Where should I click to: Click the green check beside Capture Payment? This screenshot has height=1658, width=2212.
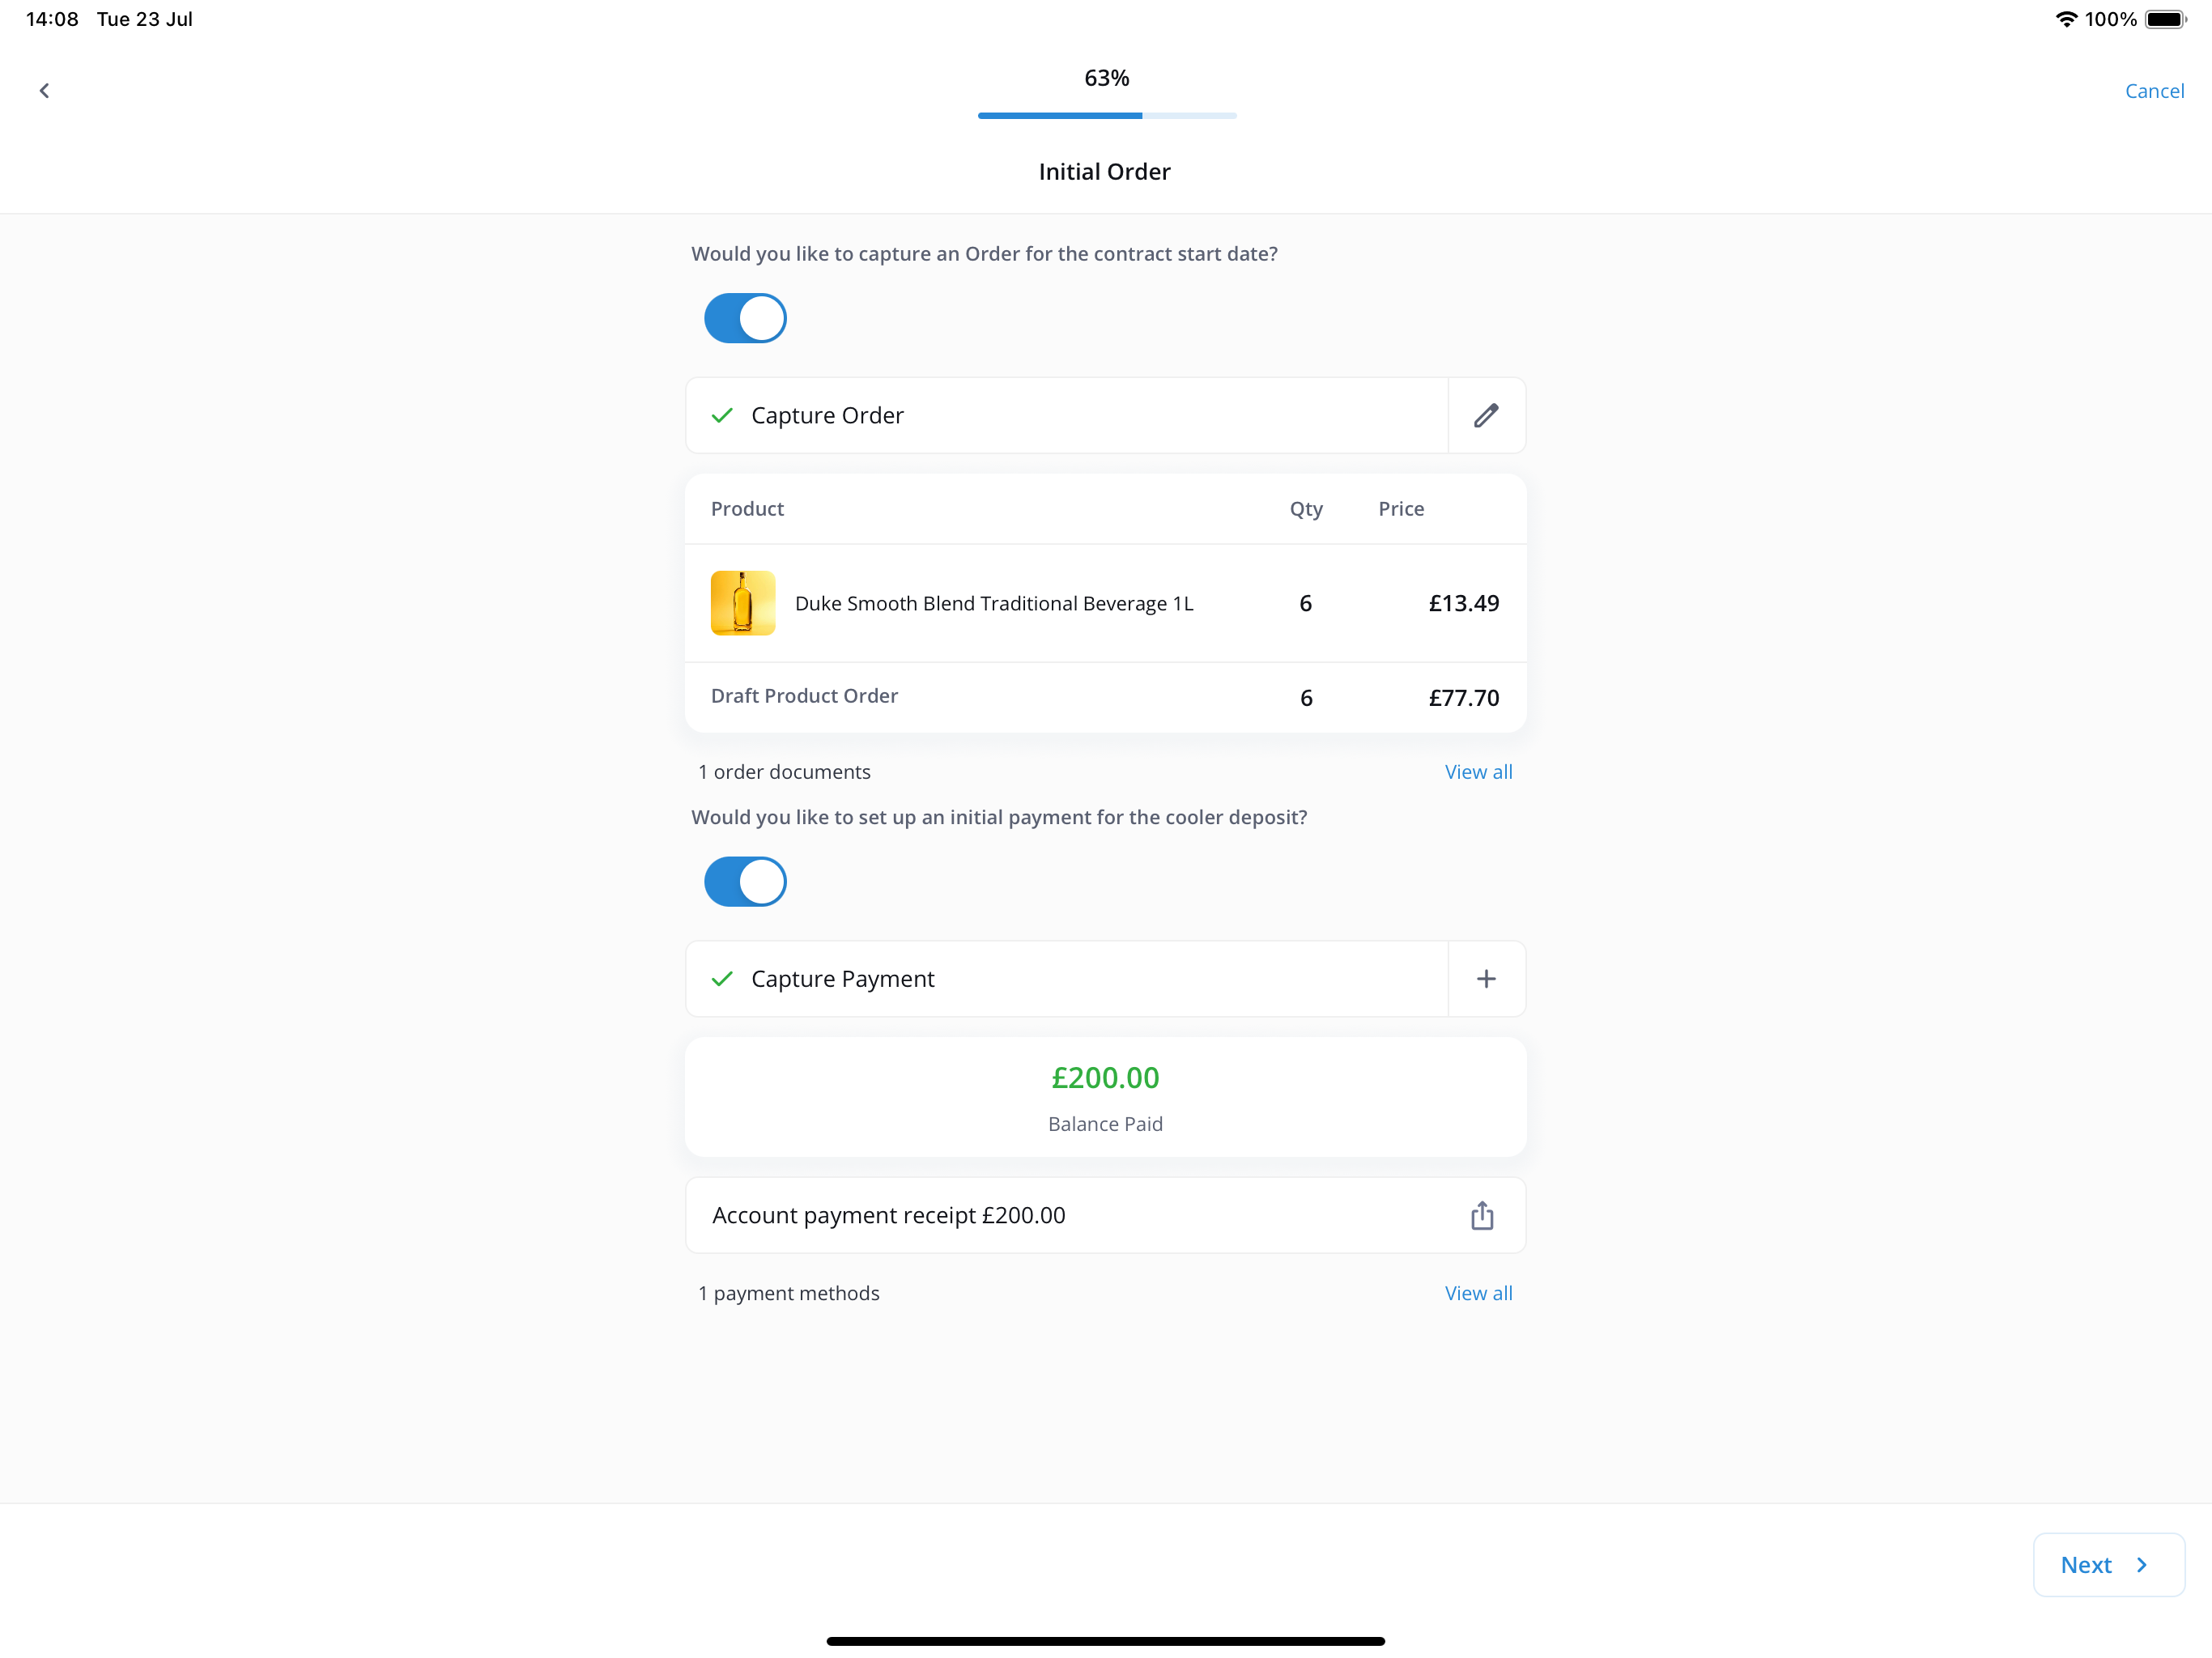722,978
